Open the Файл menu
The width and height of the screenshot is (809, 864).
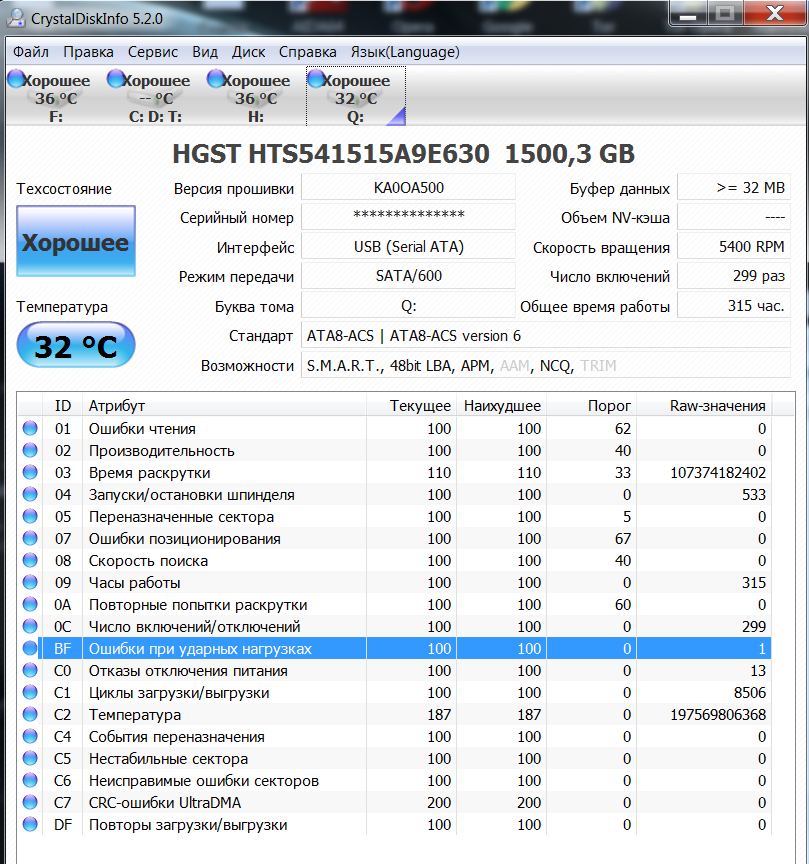(x=31, y=52)
